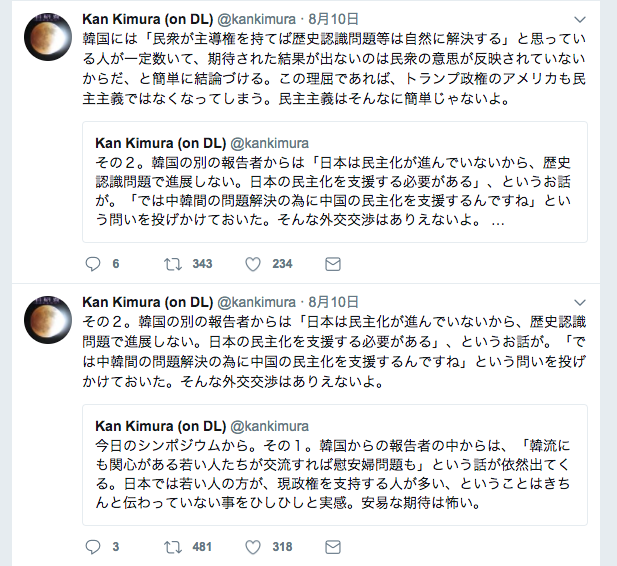Screen dimensions: 617x566
Task: Like the first tweet with 234 likes
Action: point(253,264)
